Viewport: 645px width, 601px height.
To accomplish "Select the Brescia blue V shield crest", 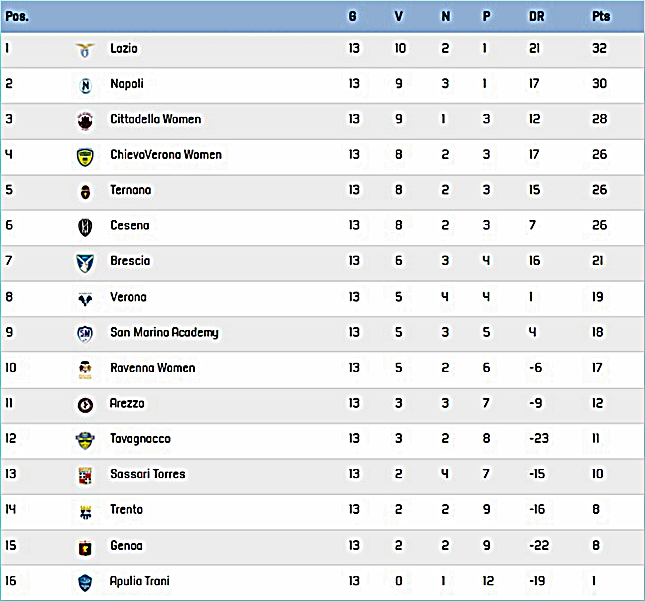I will 85,263.
